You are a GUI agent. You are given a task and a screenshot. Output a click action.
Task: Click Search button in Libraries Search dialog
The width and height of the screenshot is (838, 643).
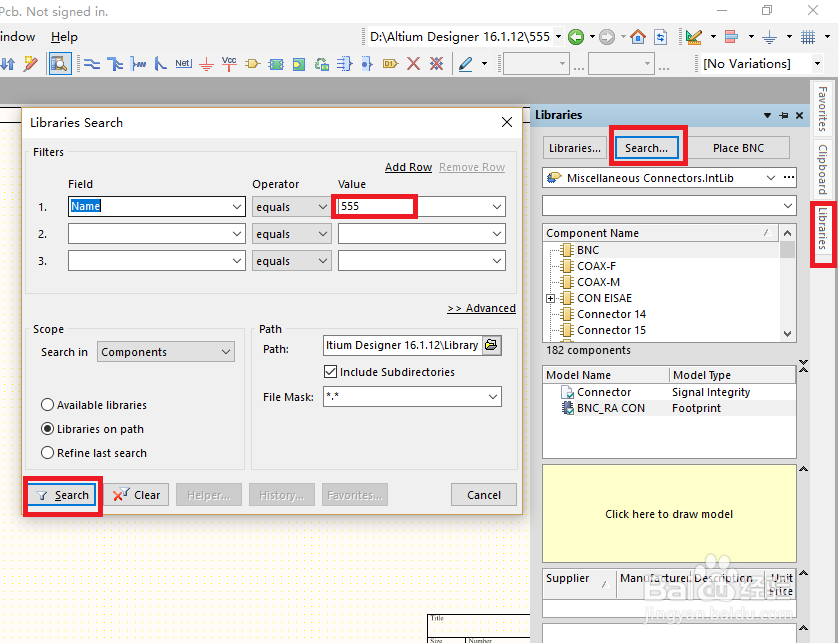(63, 495)
